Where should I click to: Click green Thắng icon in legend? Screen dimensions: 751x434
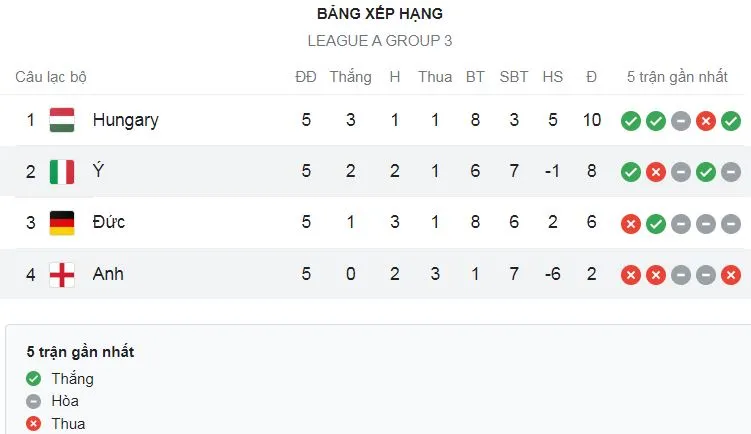coord(34,379)
